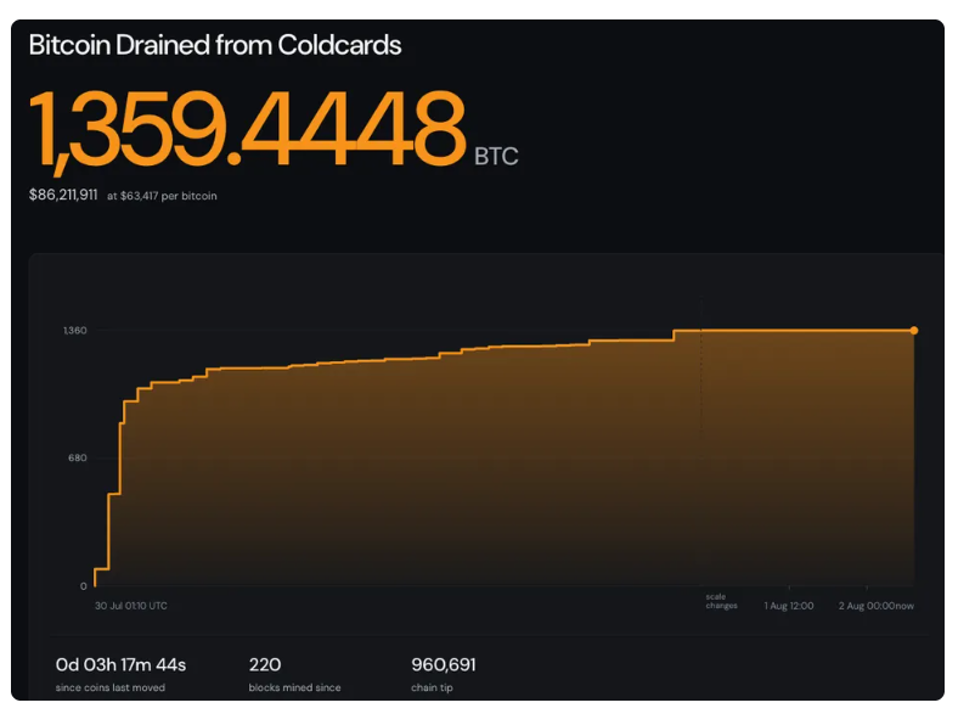Click the 220 blocks count
This screenshot has height=725, width=975.
click(265, 665)
